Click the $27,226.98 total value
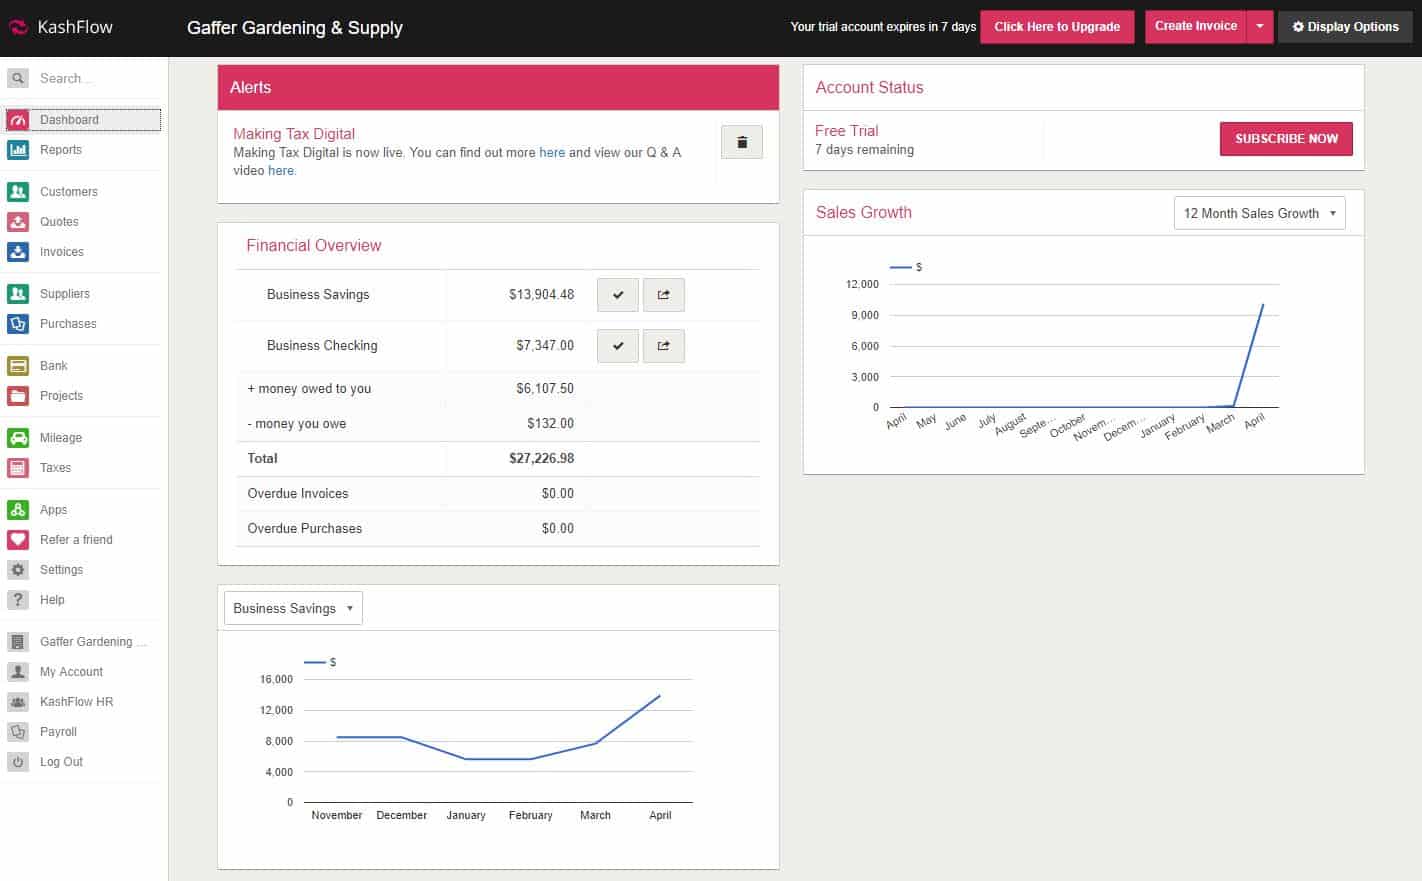This screenshot has height=881, width=1422. [541, 459]
